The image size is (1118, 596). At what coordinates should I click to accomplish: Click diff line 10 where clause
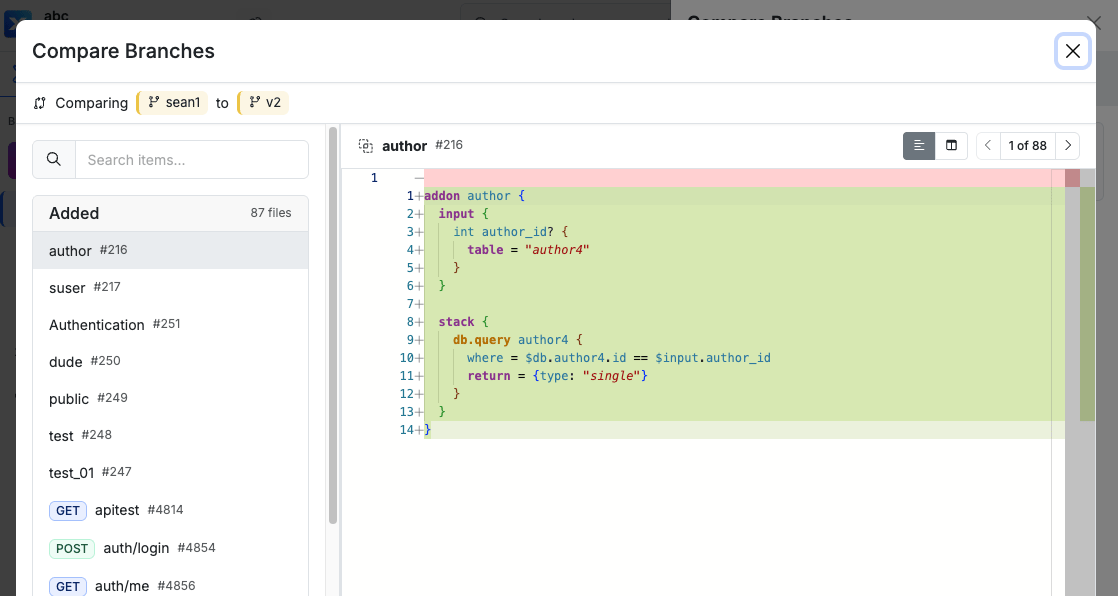[x=619, y=358]
